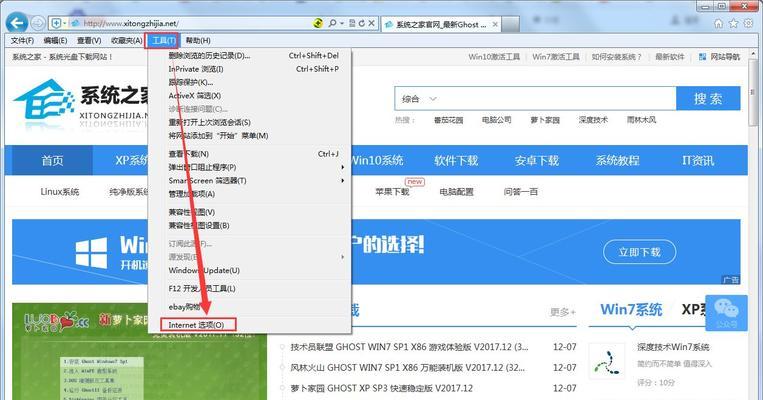Open the address bar search dropdown arrow
The height and width of the screenshot is (400, 763).
coord(342,23)
